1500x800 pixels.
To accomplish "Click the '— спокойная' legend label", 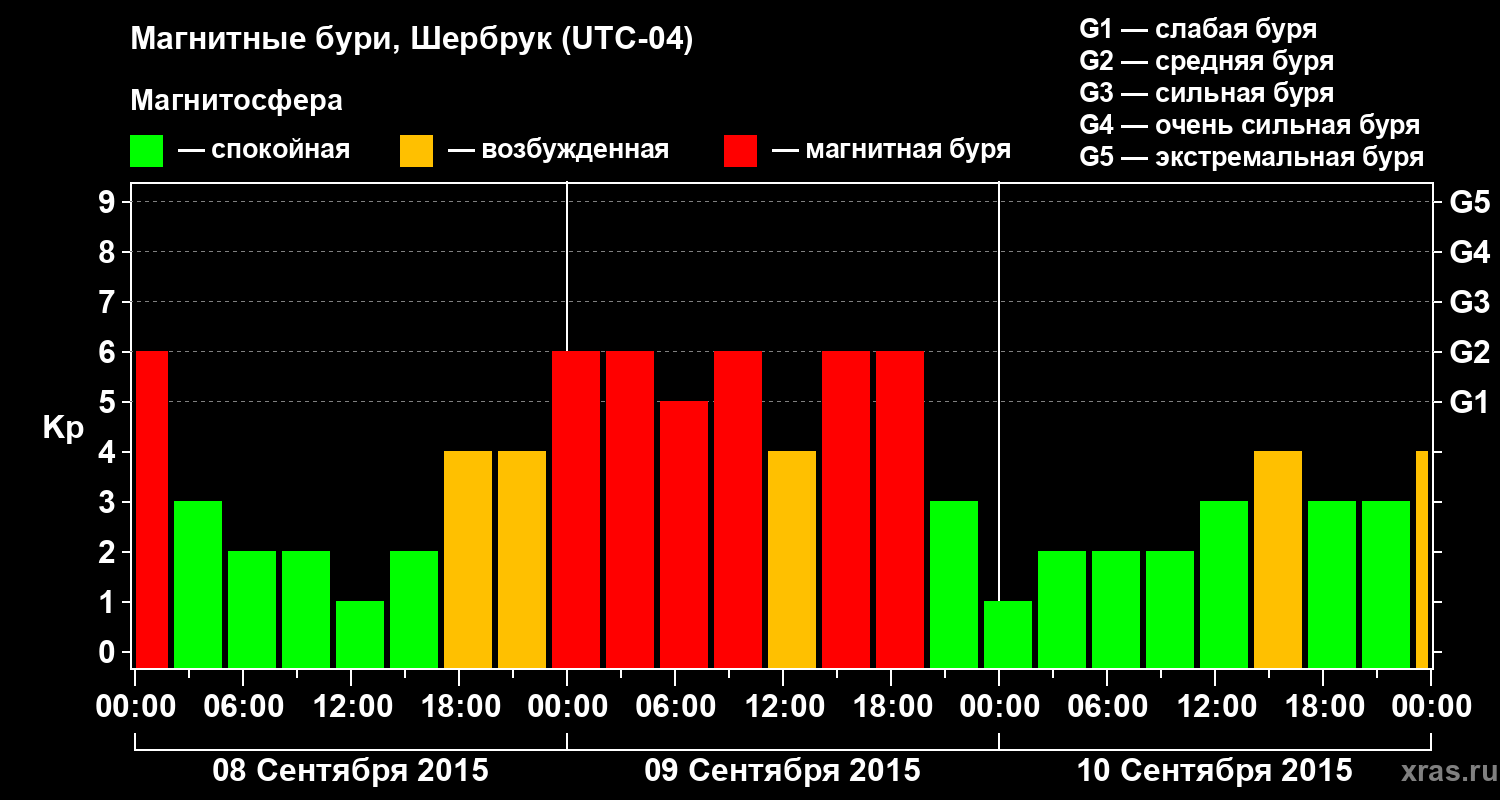I will 264,151.
